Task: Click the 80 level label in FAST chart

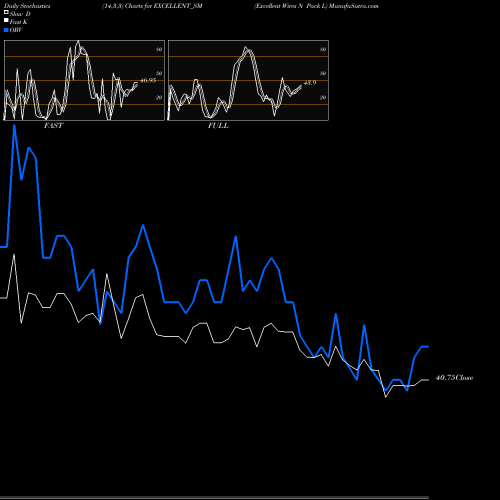Action: 159,49
